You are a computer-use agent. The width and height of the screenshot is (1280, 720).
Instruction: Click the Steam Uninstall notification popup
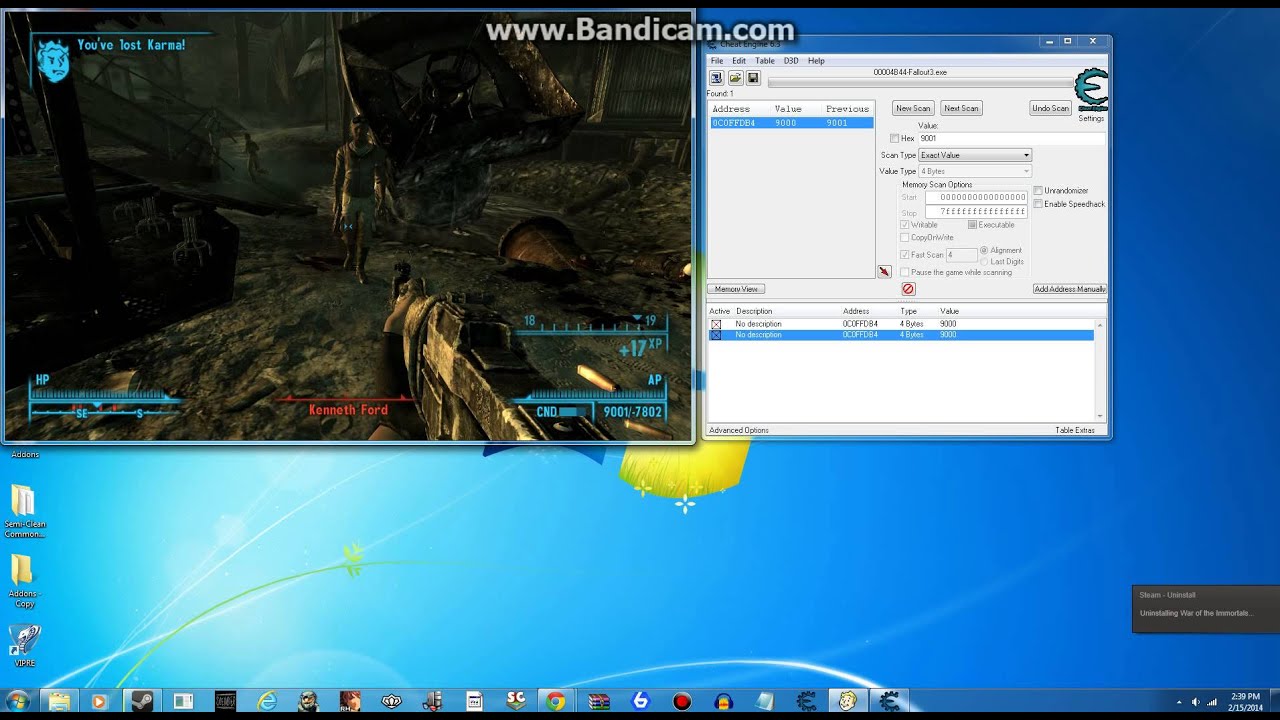tap(1205, 609)
